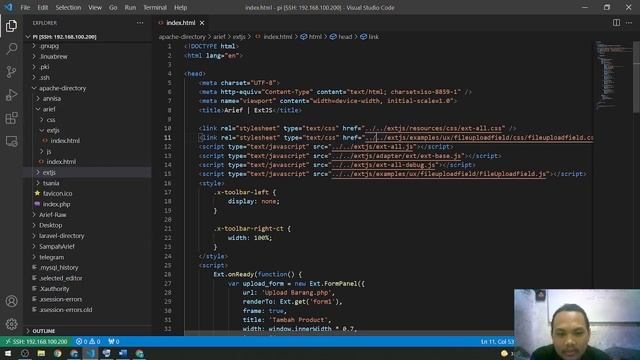Open the Explorer view in activity bar

(x=11, y=26)
